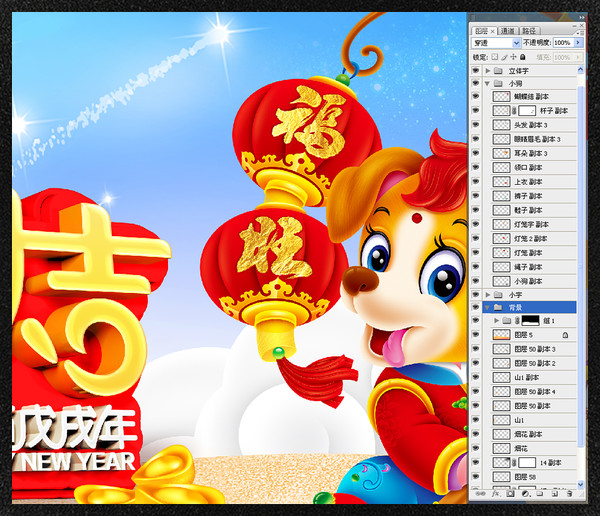Hide the 立体字 group
This screenshot has height=516, width=600.
476,70
